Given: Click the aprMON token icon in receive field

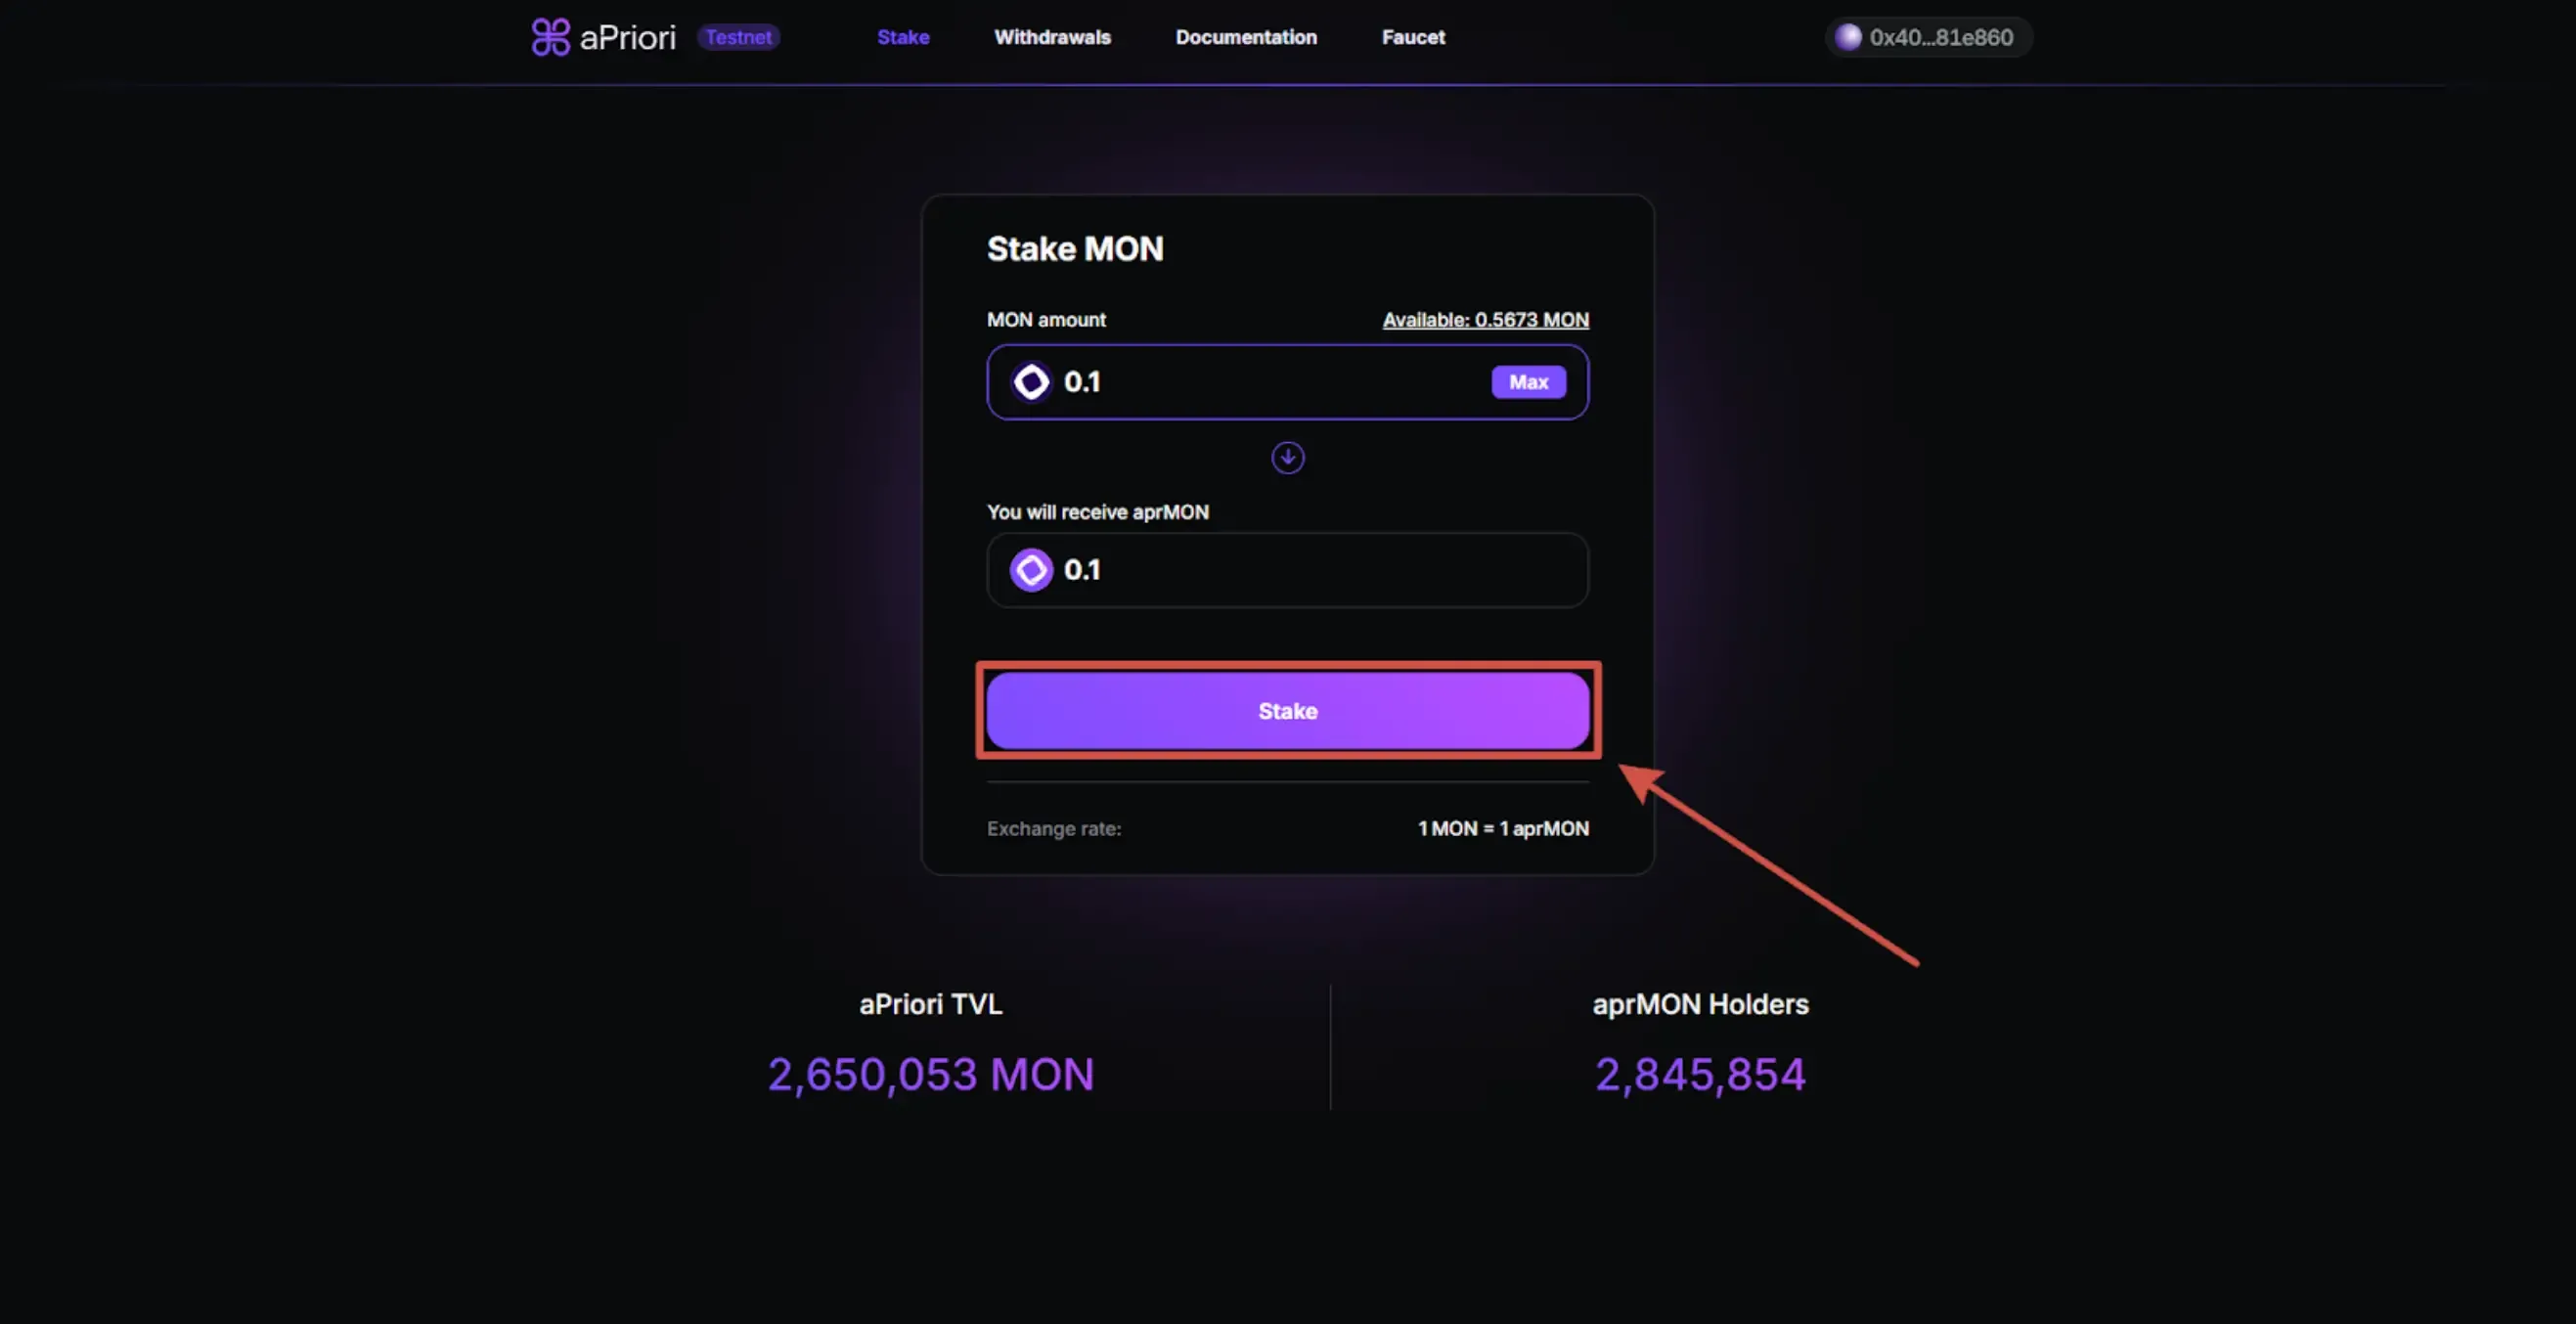Looking at the screenshot, I should click(1031, 570).
